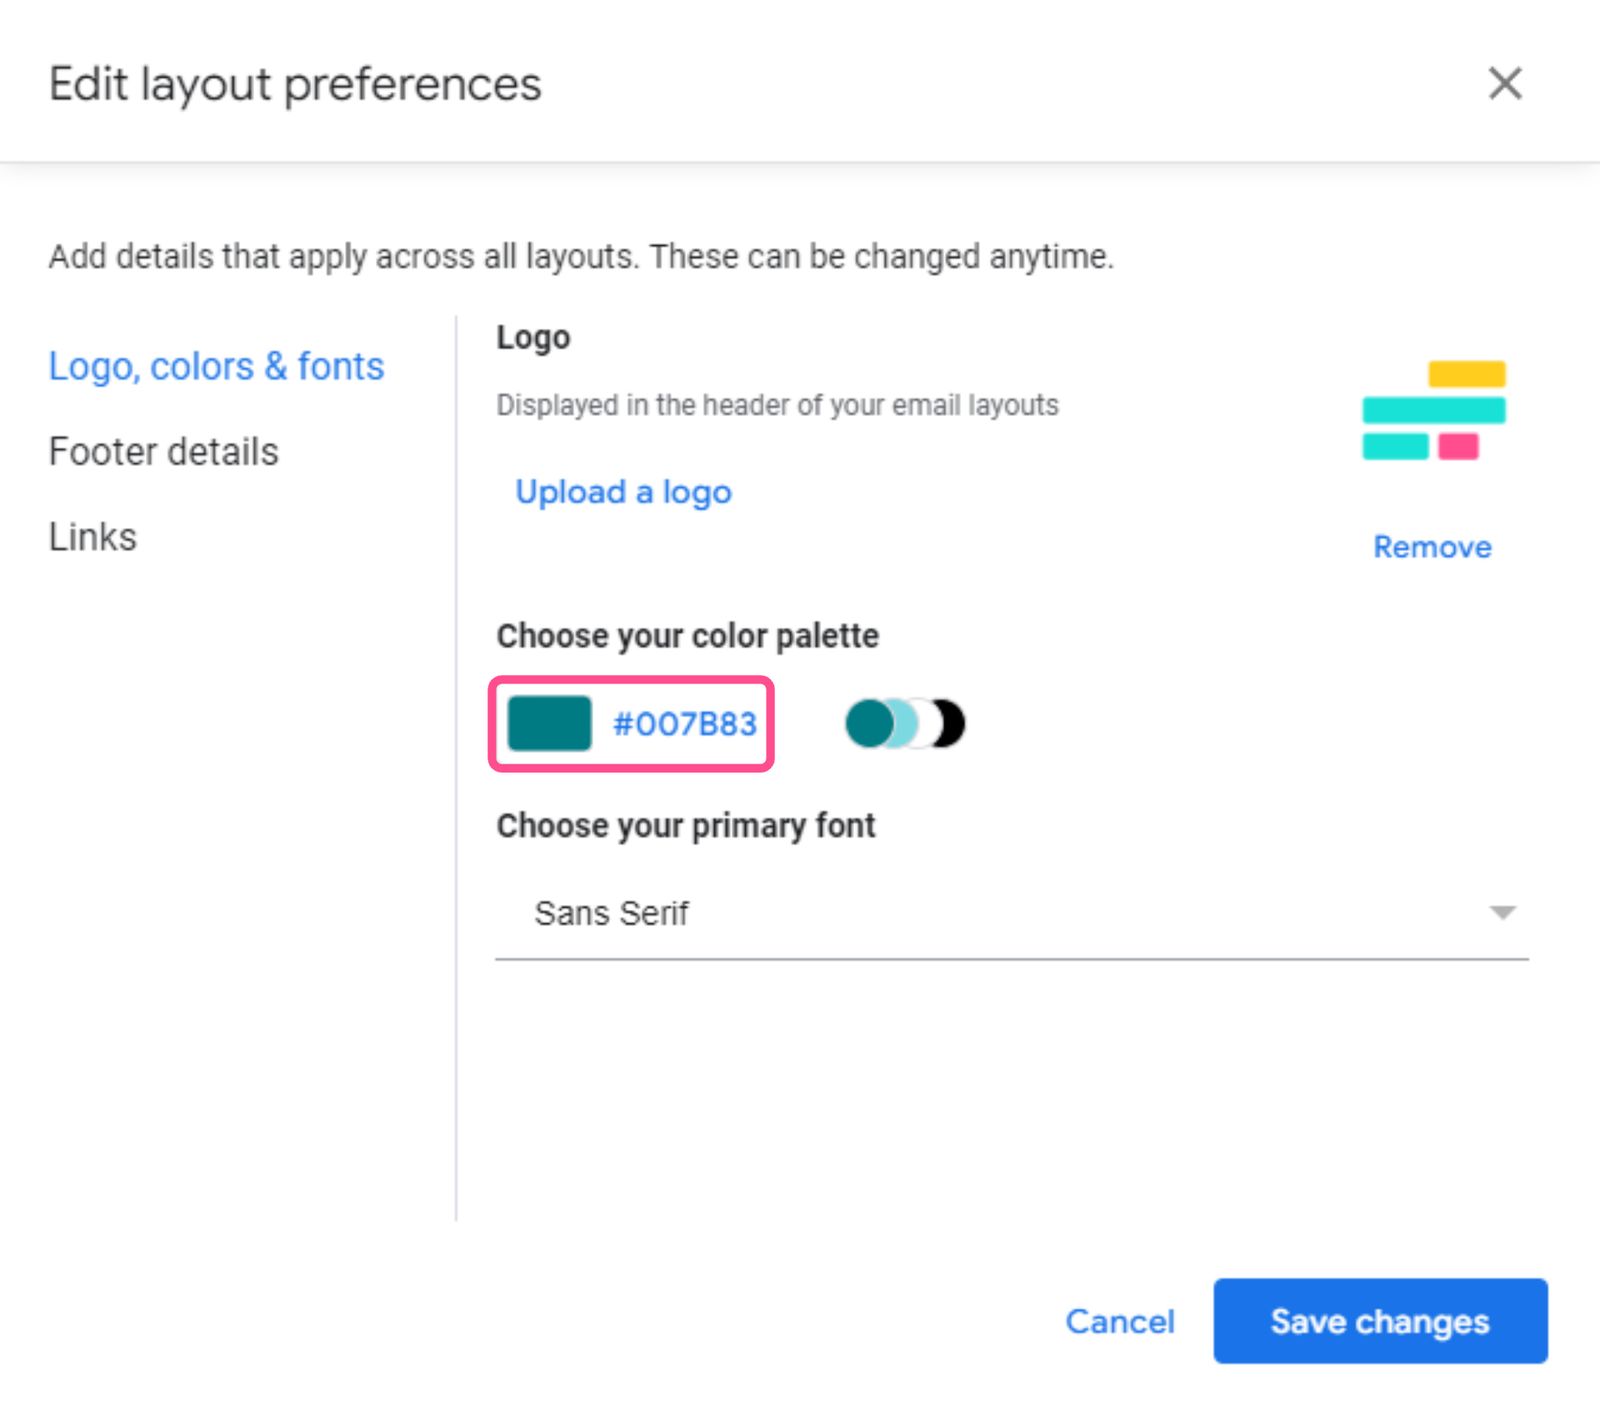Switch to the Footer details section
1600x1416 pixels.
click(x=163, y=452)
